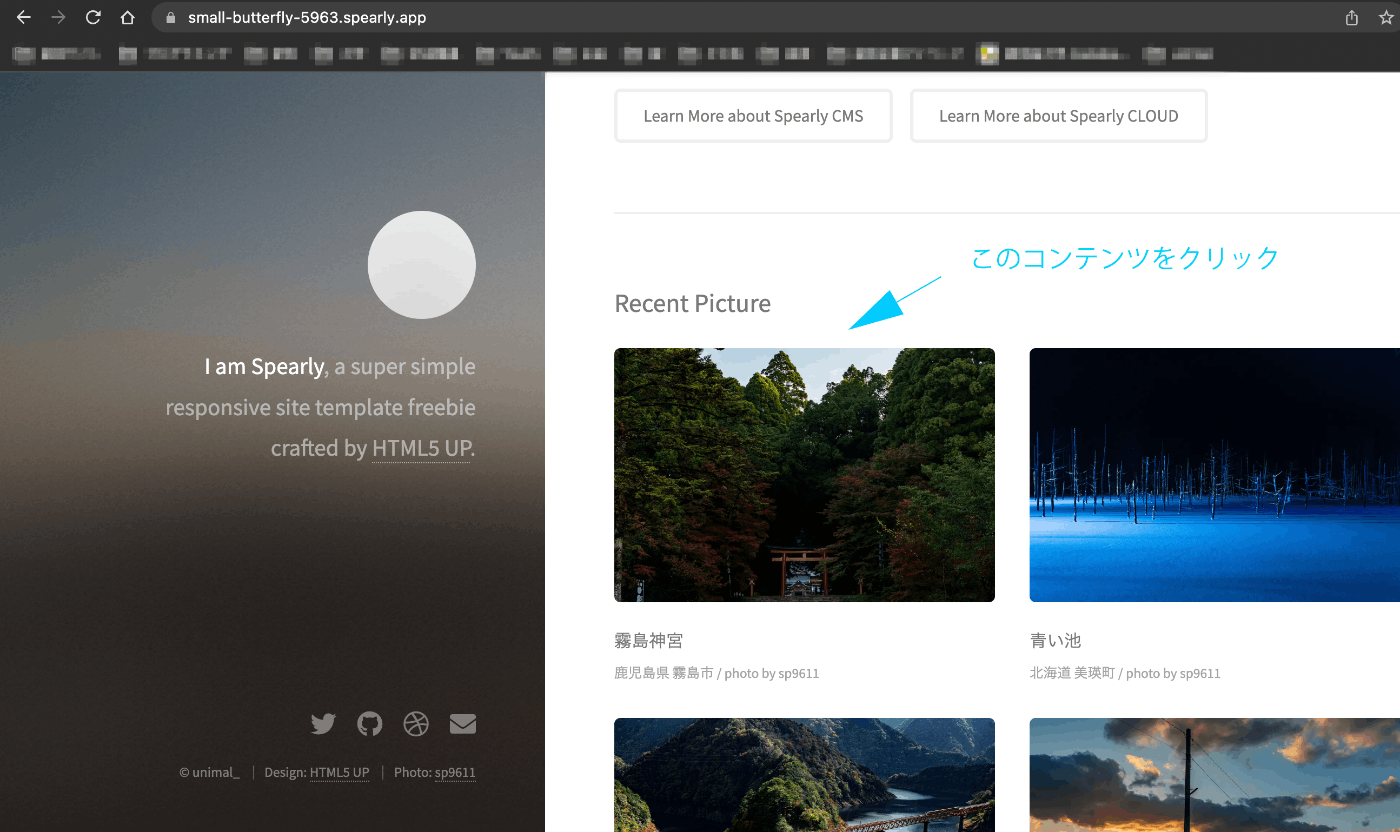Open the browser home page icon

127,18
